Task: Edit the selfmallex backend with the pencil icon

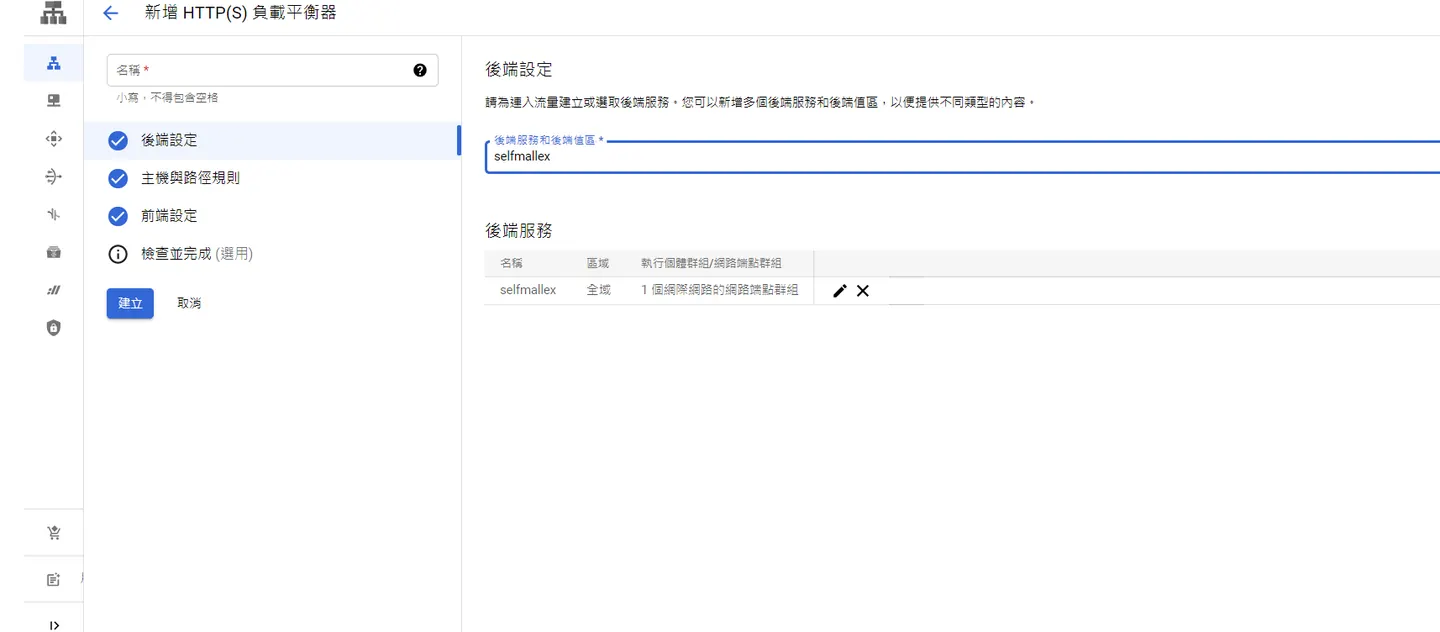Action: [840, 291]
